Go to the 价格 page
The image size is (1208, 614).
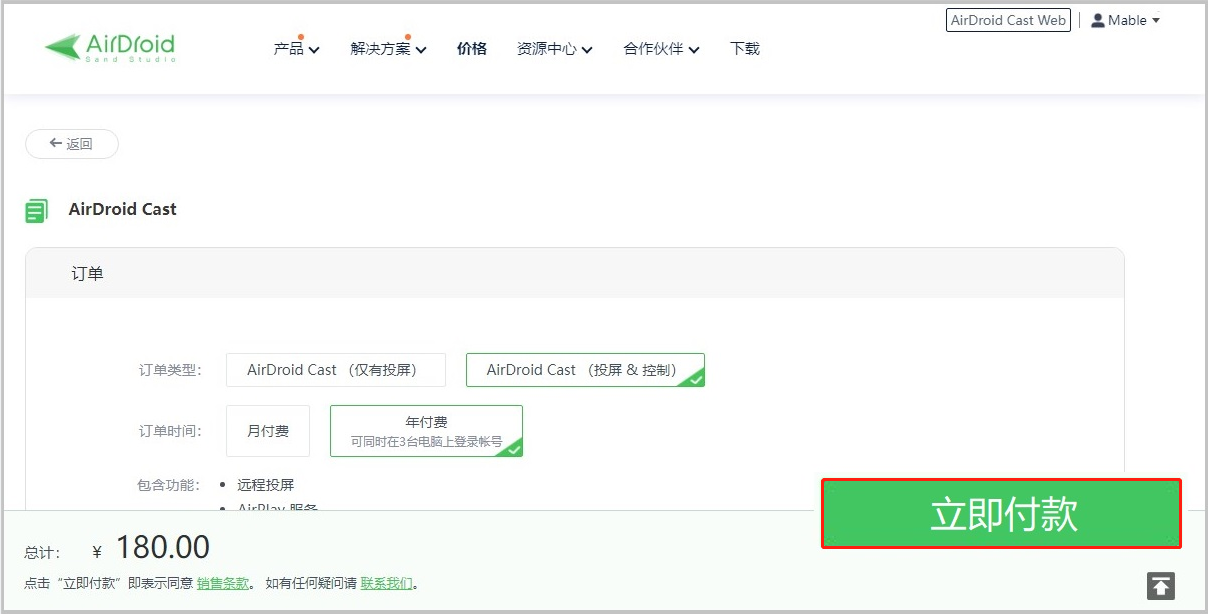(x=472, y=48)
